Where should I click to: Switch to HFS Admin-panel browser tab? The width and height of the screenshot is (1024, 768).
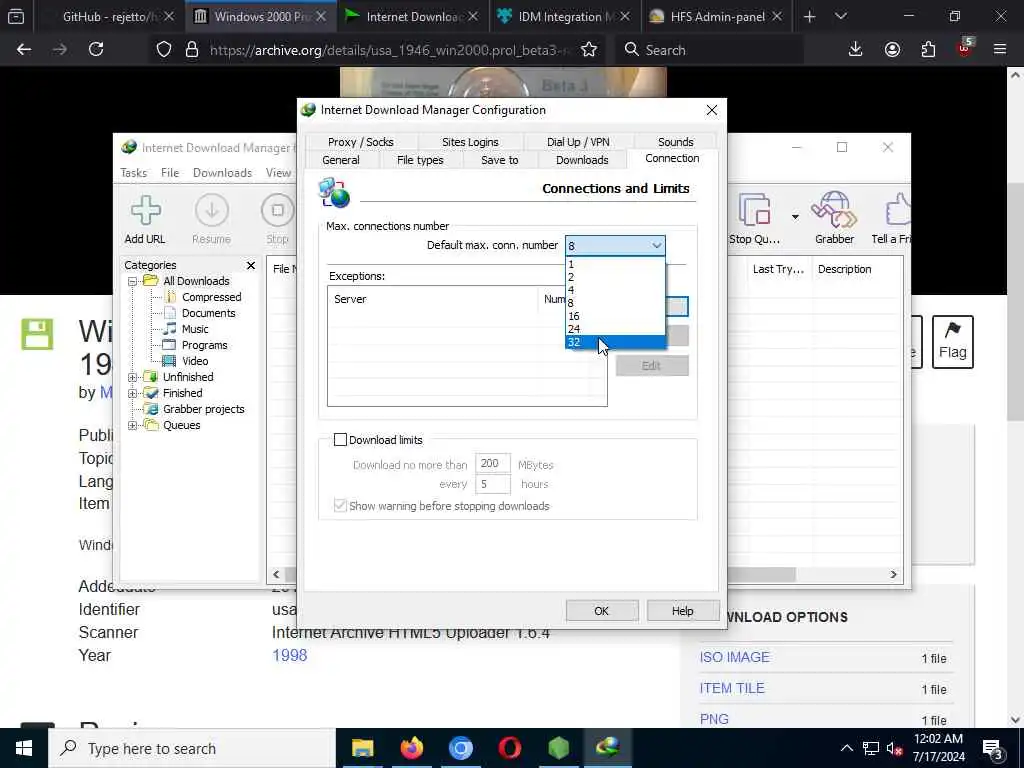pyautogui.click(x=718, y=17)
